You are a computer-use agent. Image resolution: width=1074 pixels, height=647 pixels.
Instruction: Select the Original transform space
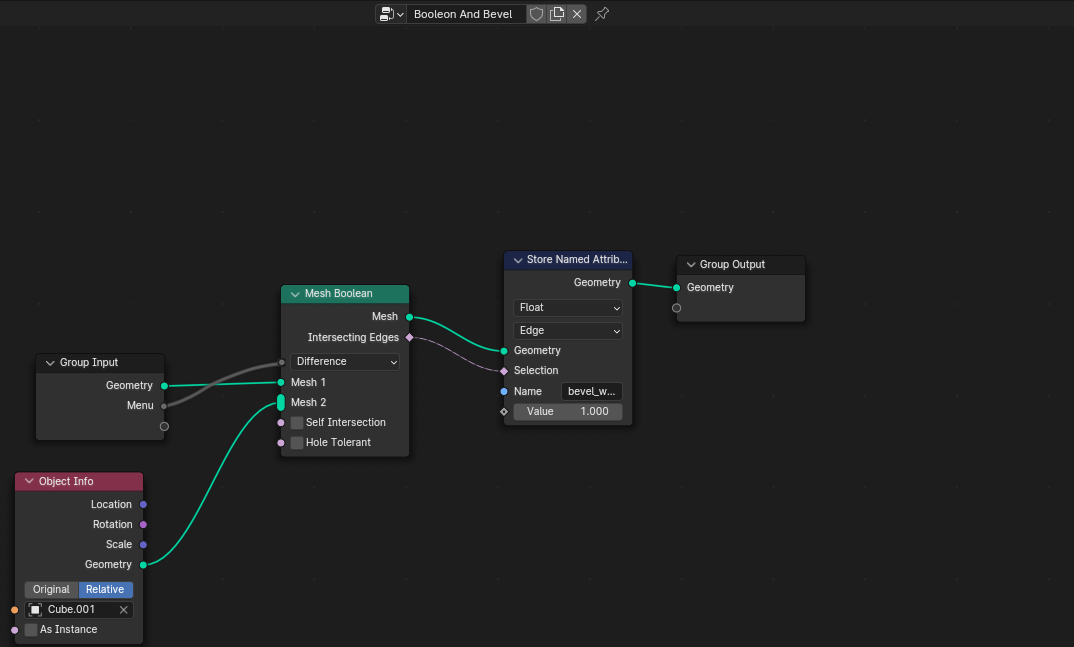(51, 589)
